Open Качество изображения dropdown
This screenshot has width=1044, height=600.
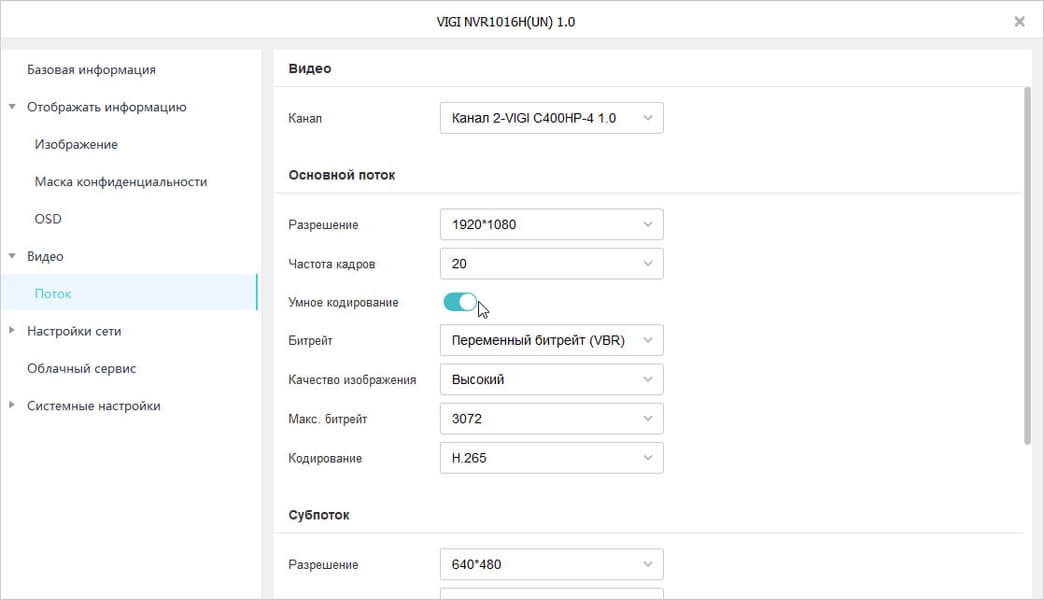(551, 379)
